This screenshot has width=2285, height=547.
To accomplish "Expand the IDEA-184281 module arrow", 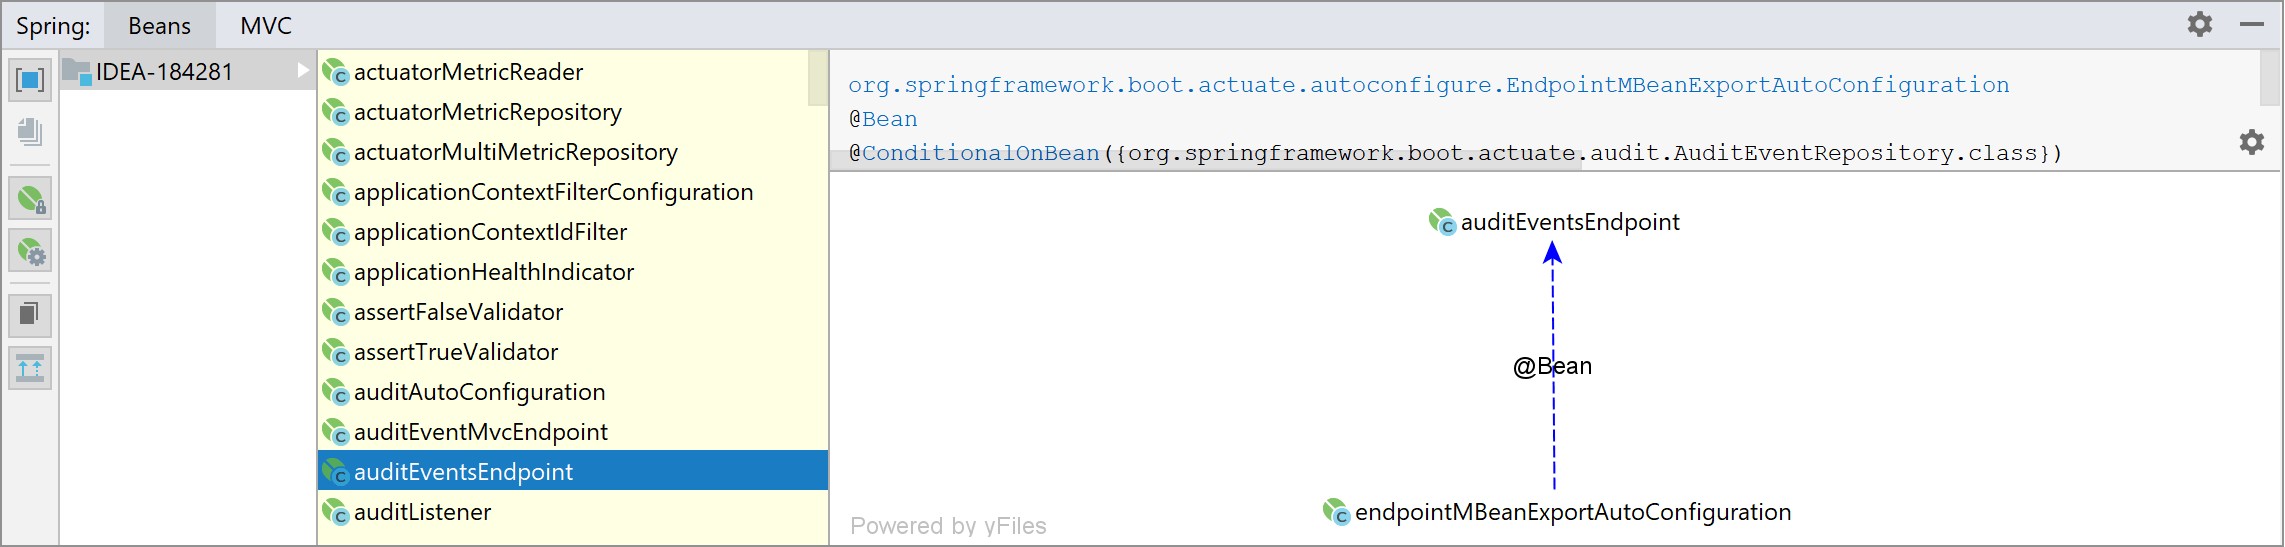I will point(303,71).
